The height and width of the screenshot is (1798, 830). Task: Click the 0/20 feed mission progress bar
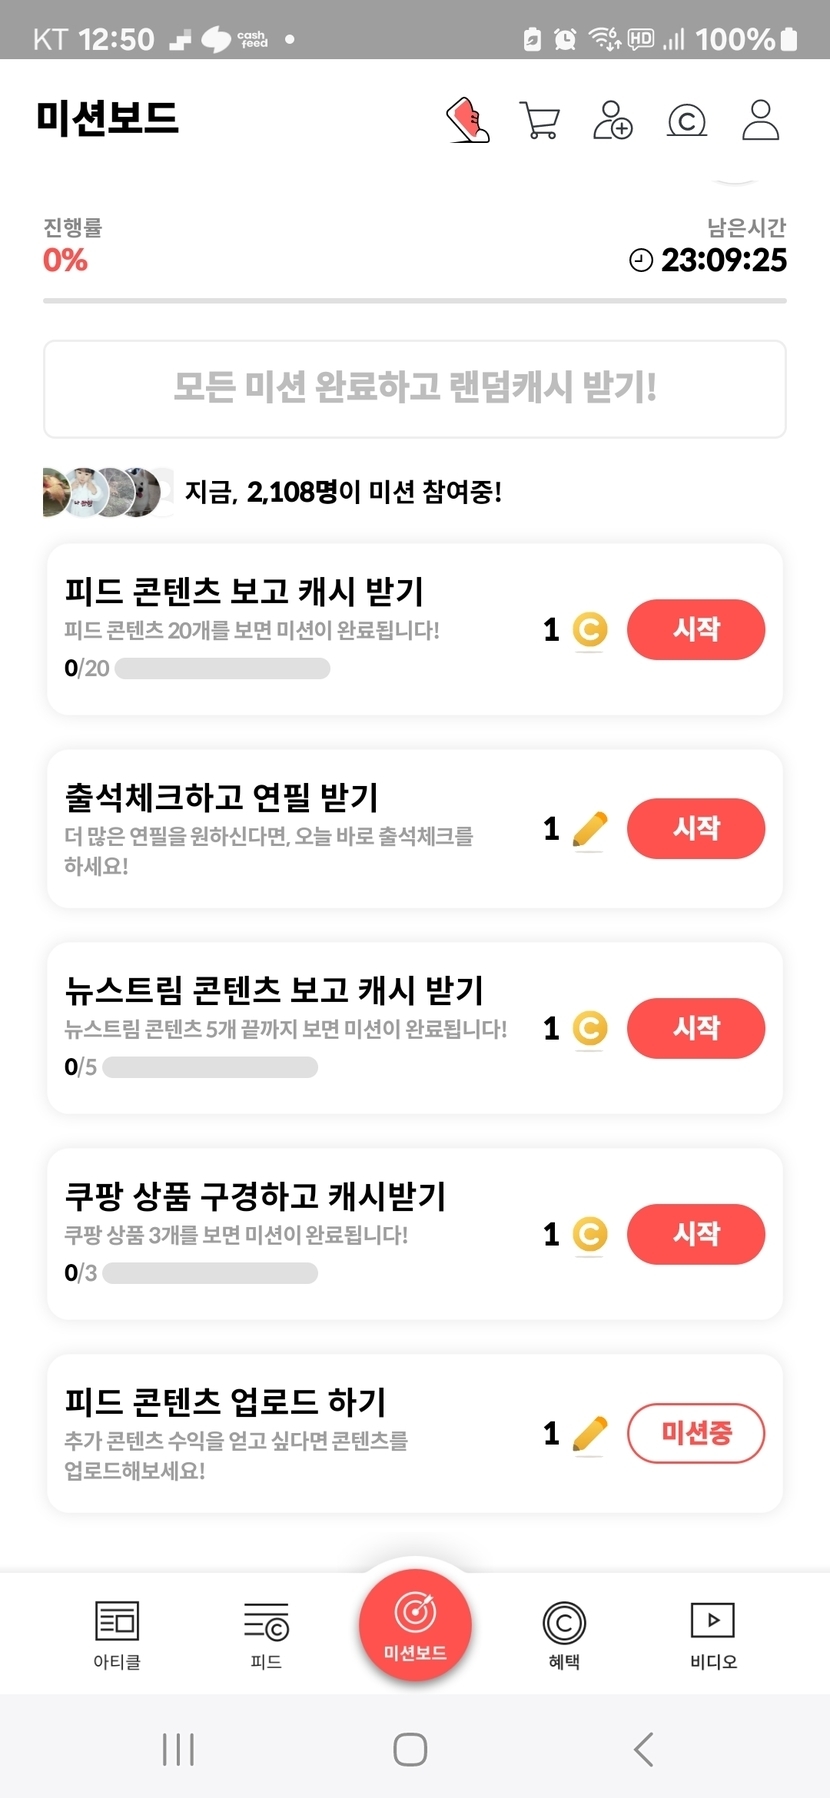222,668
